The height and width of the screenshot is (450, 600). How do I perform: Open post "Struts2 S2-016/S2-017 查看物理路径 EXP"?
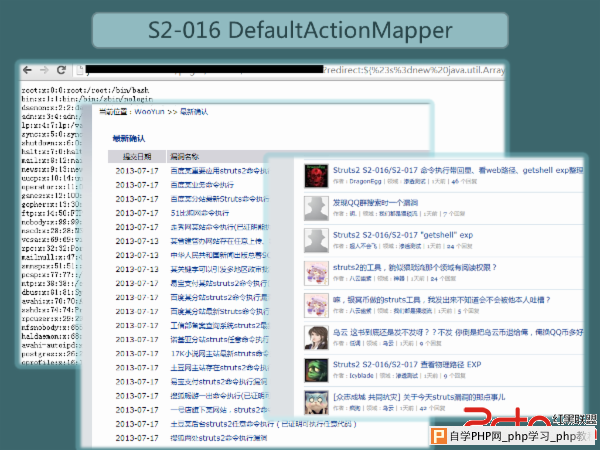(x=407, y=364)
